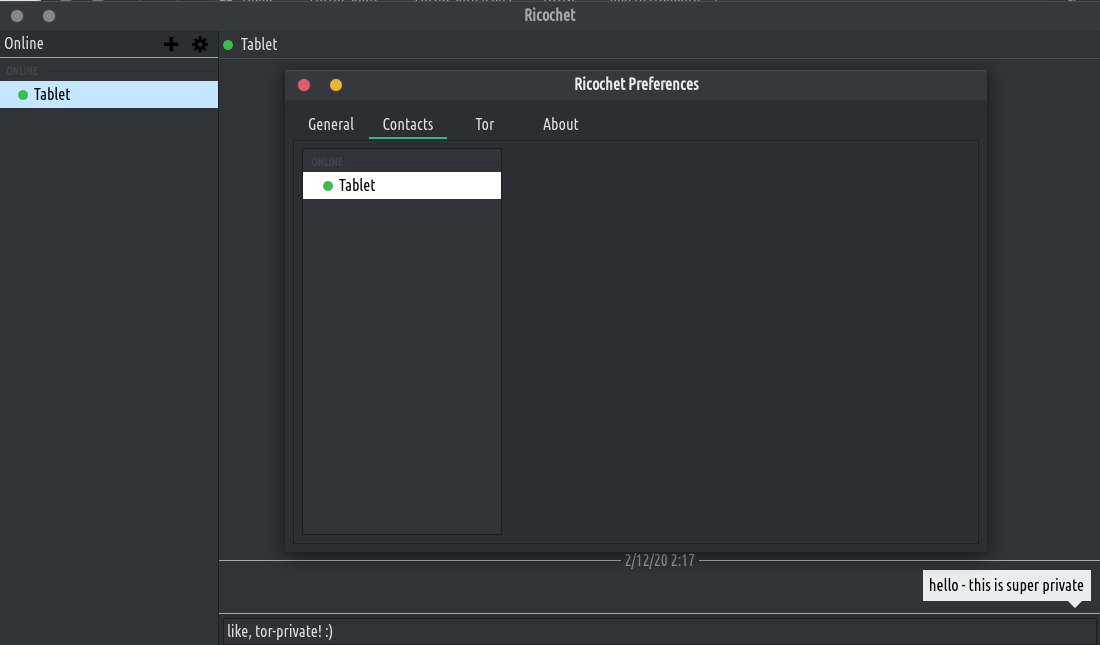This screenshot has height=645, width=1100.
Task: Open the Tor tab
Action: tap(485, 125)
